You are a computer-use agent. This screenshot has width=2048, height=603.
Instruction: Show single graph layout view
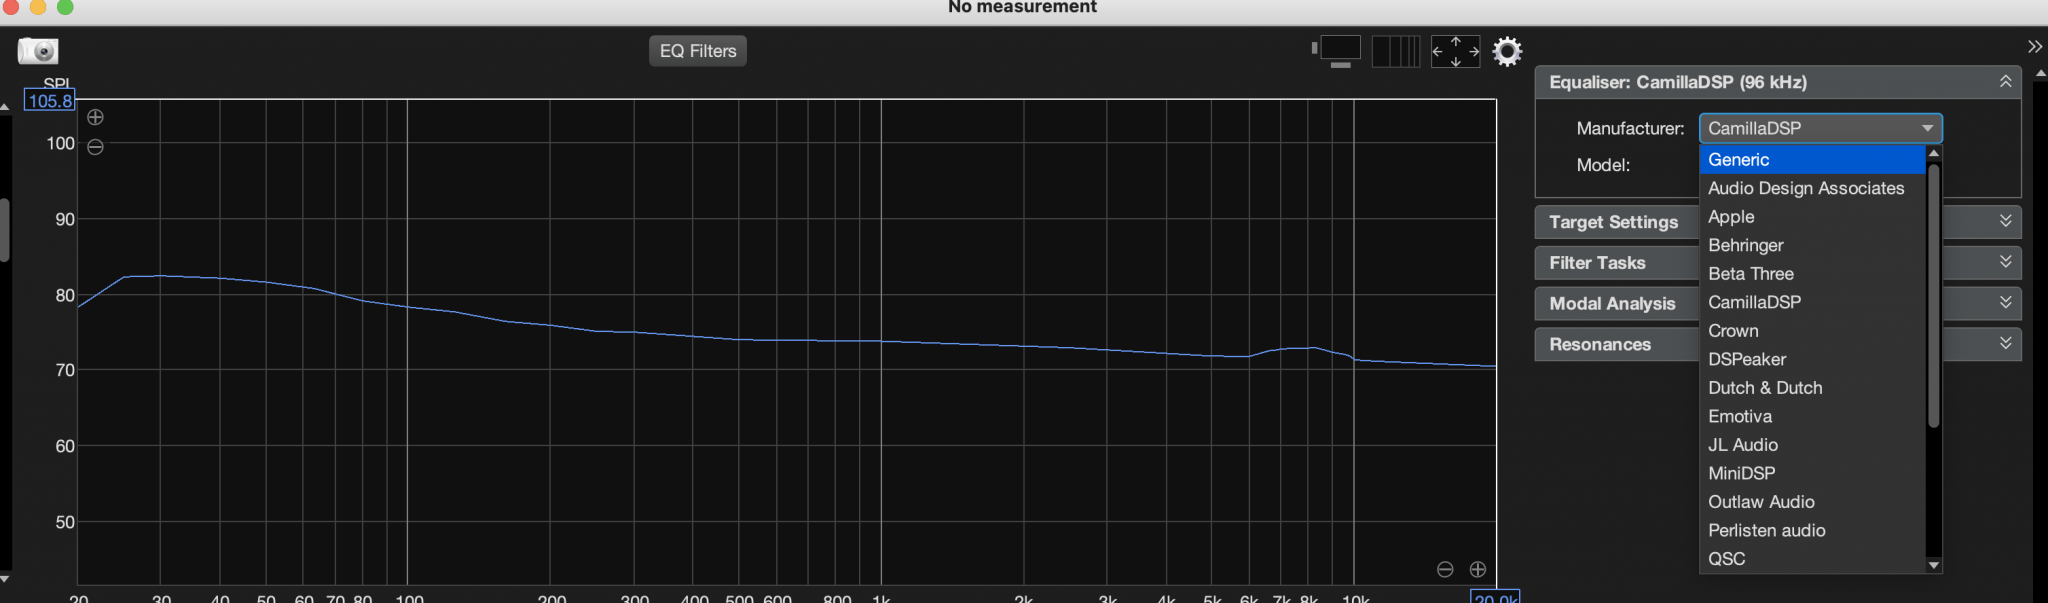(x=1338, y=51)
